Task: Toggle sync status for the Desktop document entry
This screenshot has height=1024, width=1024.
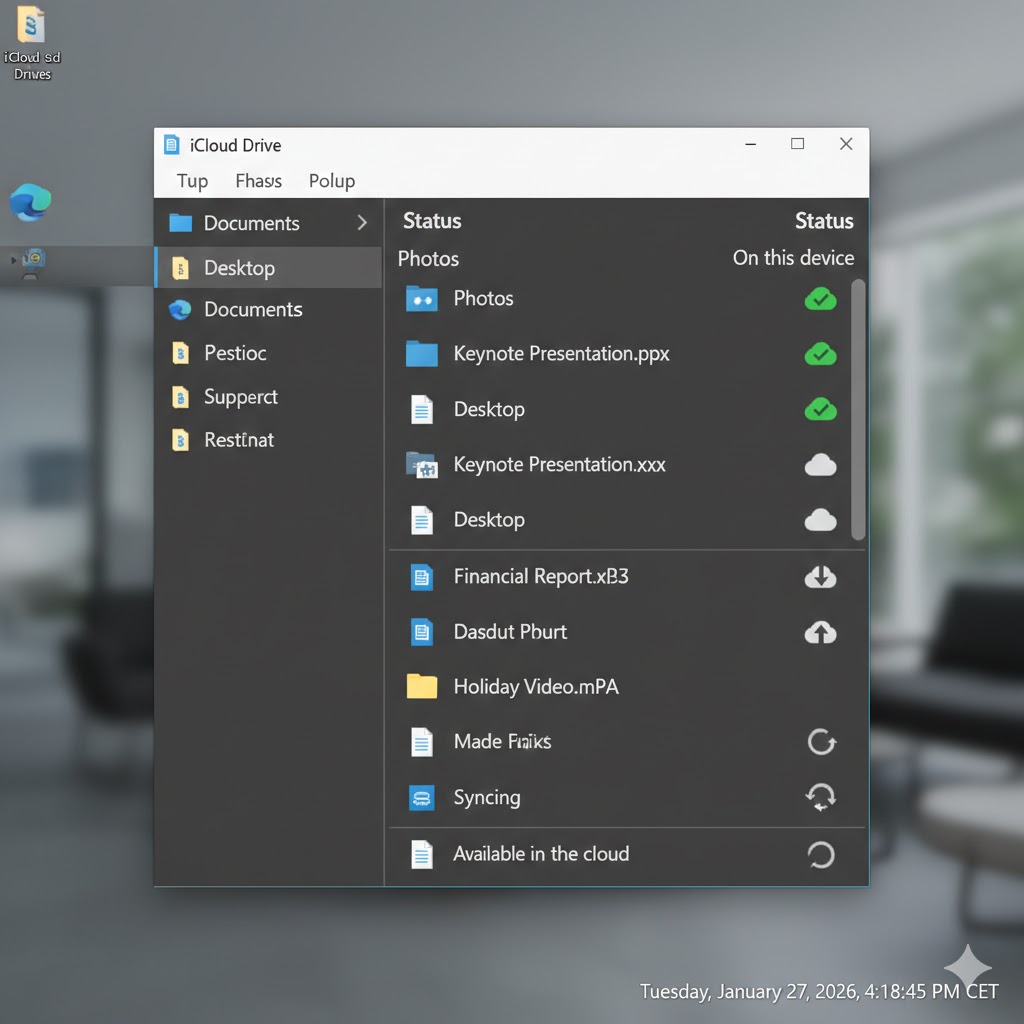Action: (820, 409)
